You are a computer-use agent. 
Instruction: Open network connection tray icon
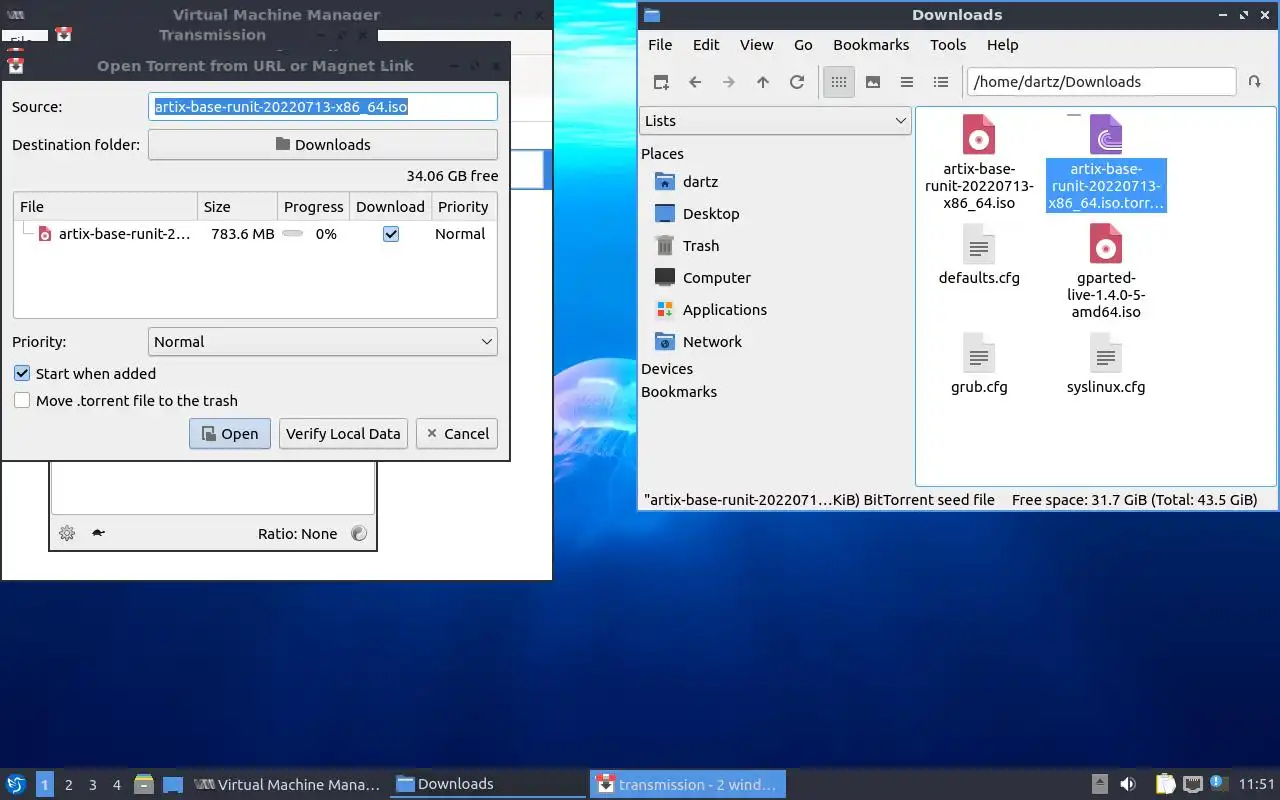pyautogui.click(x=1192, y=784)
